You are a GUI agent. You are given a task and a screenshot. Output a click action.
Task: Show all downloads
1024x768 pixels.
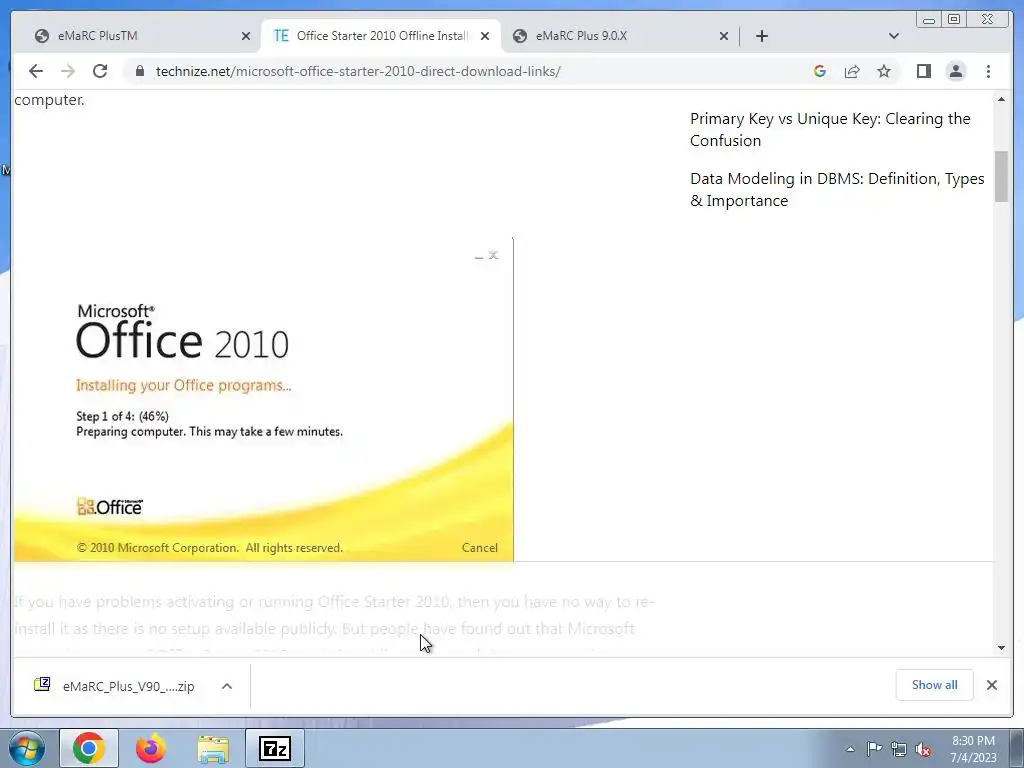935,685
